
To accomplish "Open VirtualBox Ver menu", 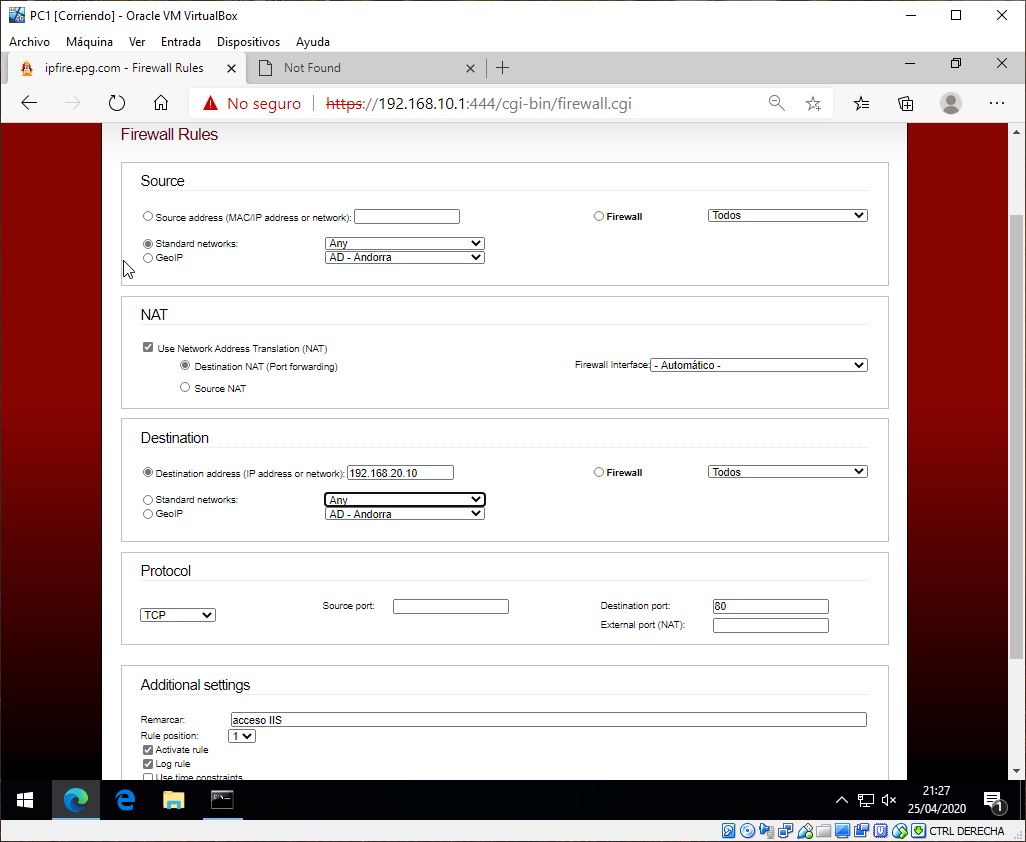I will (x=137, y=41).
